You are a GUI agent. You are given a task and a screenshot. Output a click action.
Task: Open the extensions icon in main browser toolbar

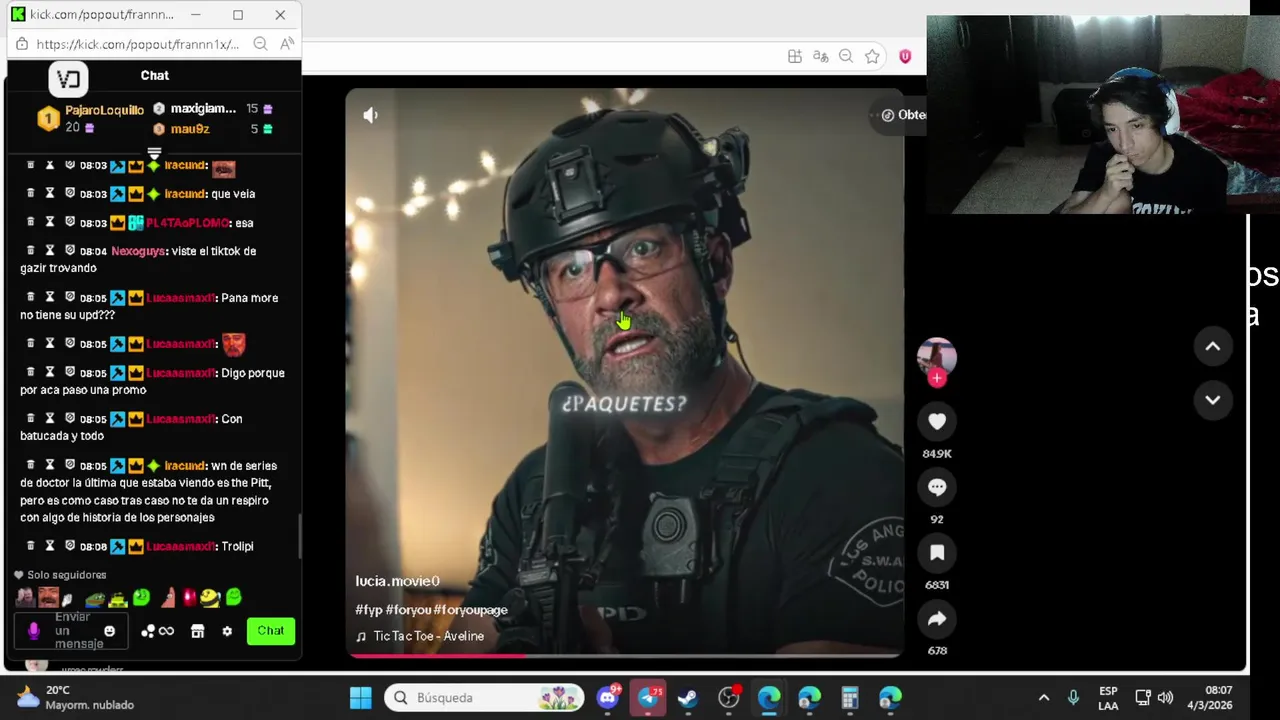(x=794, y=57)
